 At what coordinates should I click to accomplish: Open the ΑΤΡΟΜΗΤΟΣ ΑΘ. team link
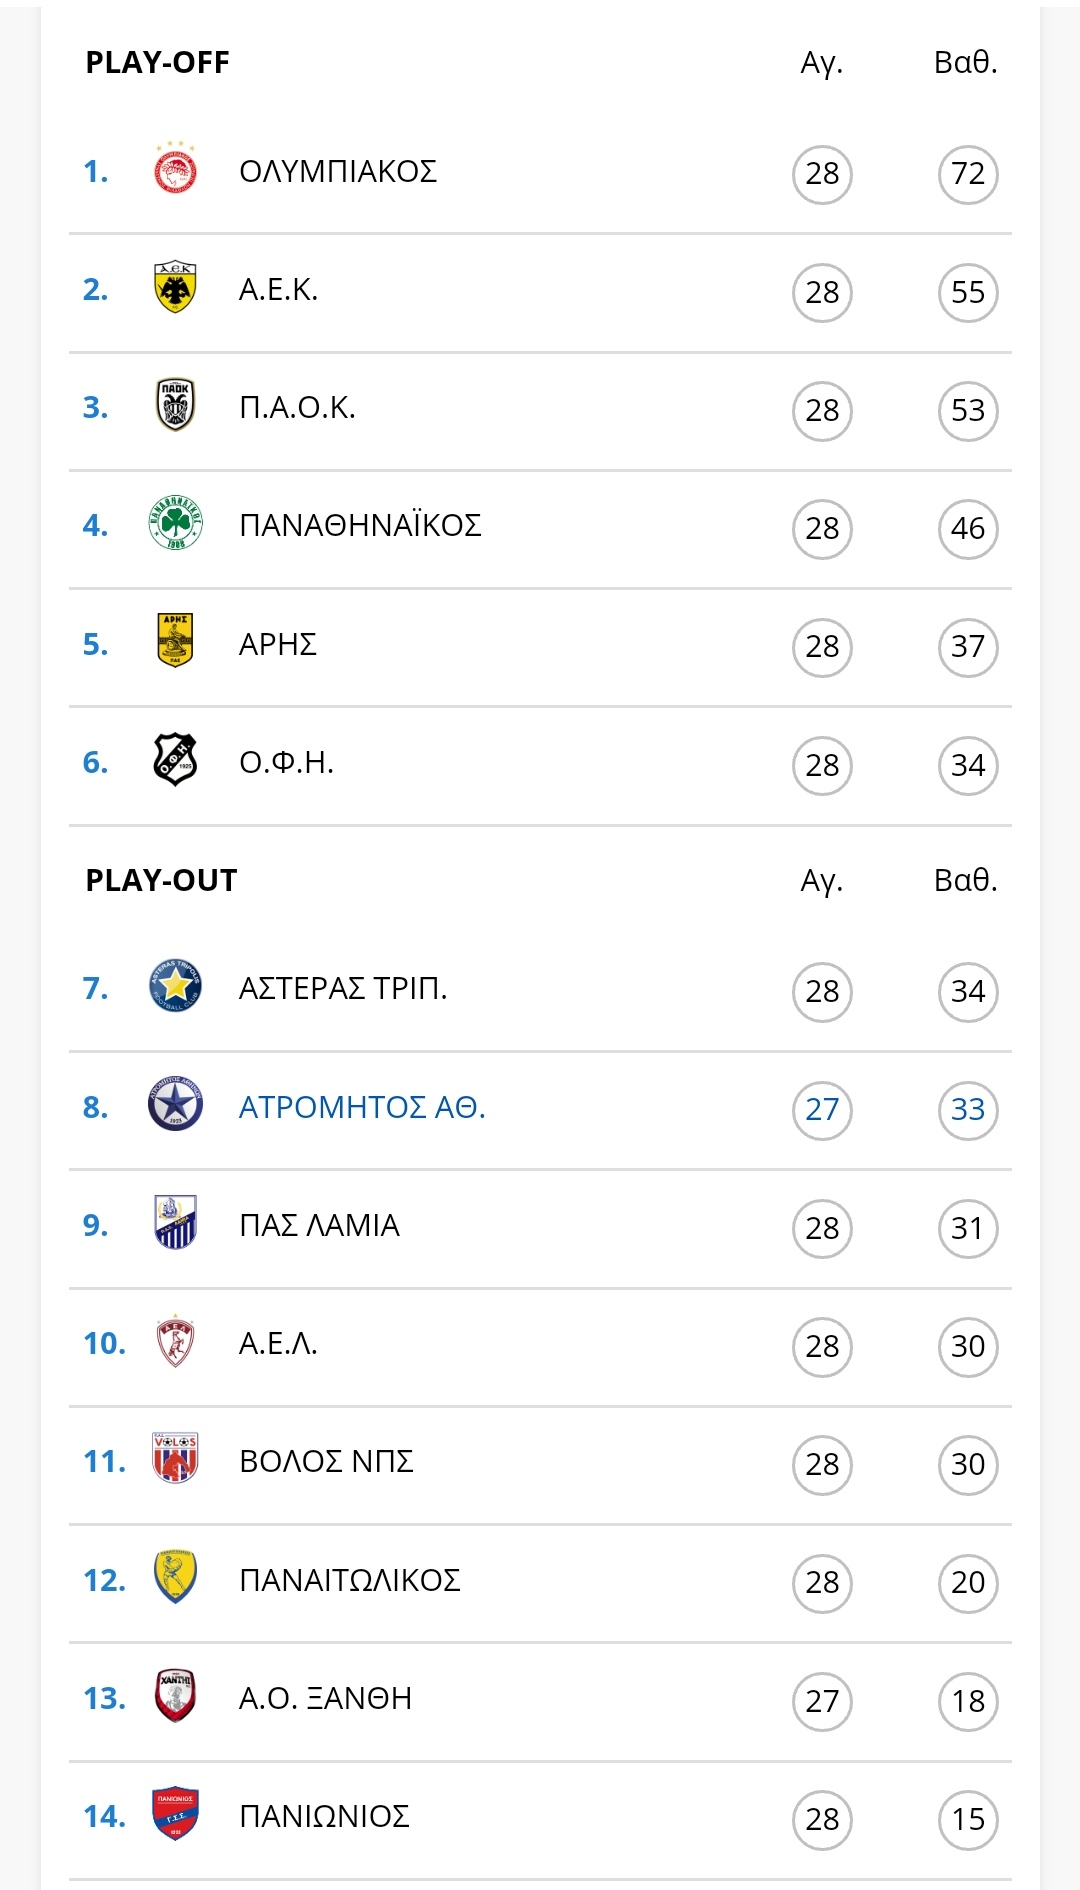362,1107
